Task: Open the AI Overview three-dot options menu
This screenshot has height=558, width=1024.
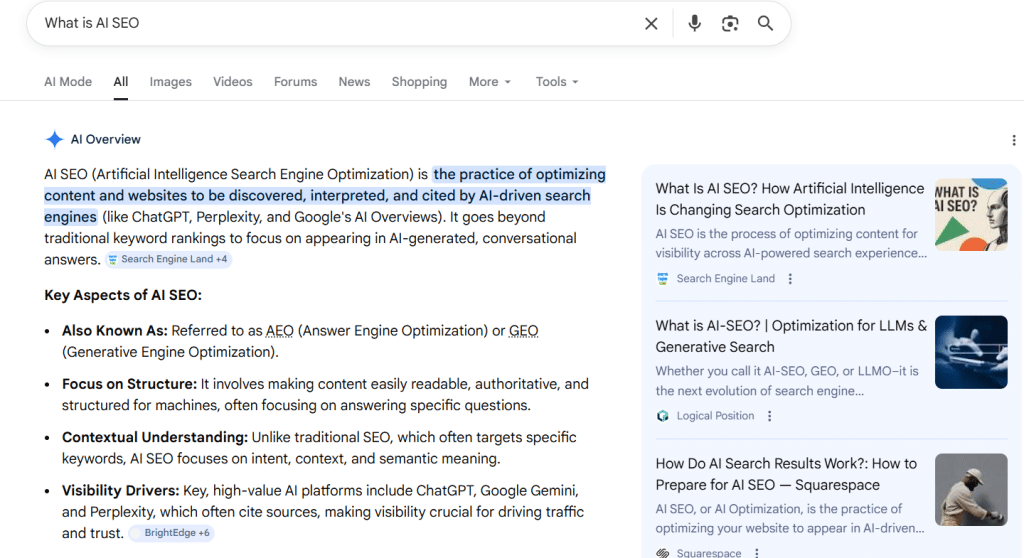Action: [x=1014, y=140]
